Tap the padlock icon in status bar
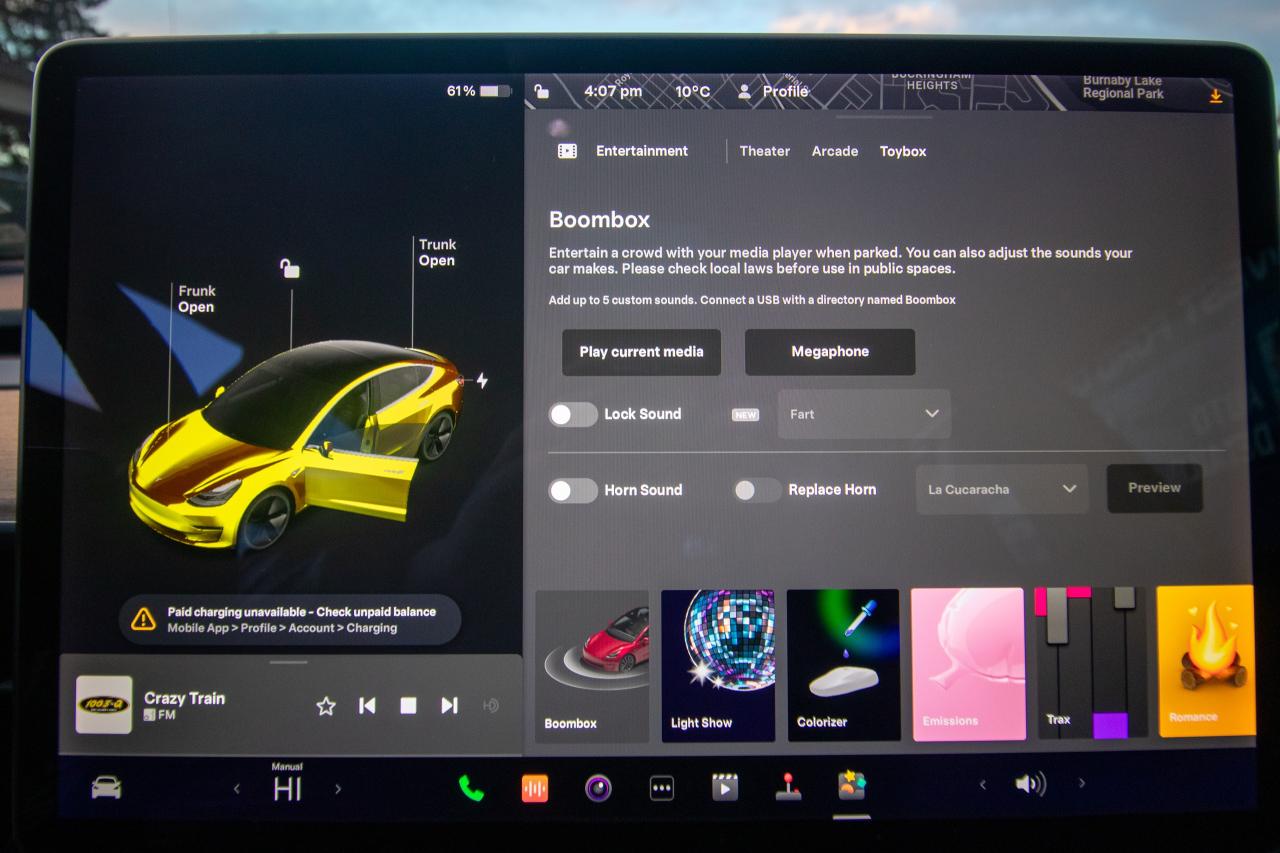Screen dimensions: 1280x853 541,92
